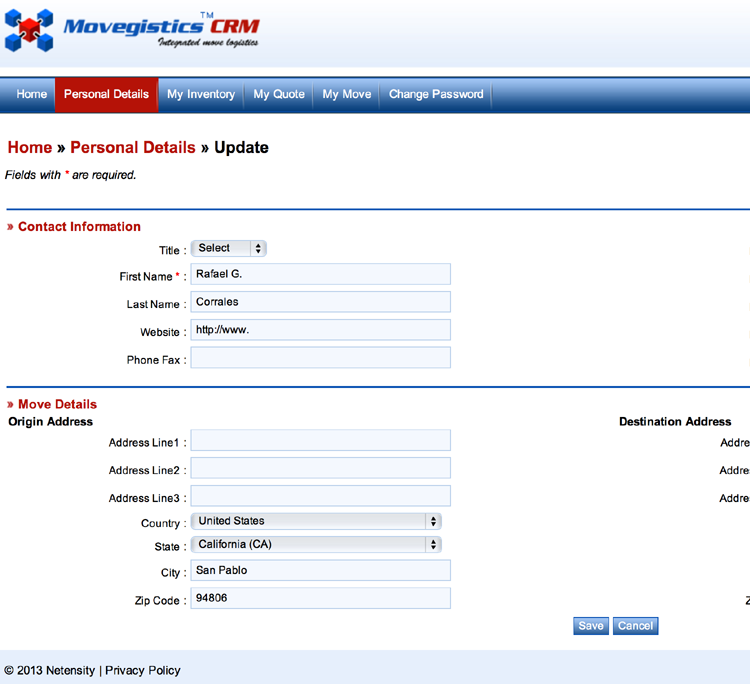750x684 pixels.
Task: Open the State dropdown showing California (CA)
Action: [316, 544]
